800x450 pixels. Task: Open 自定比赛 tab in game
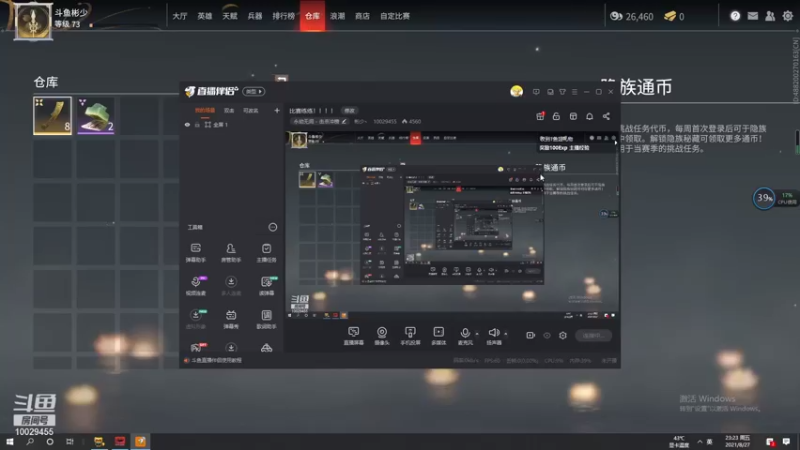(x=395, y=16)
